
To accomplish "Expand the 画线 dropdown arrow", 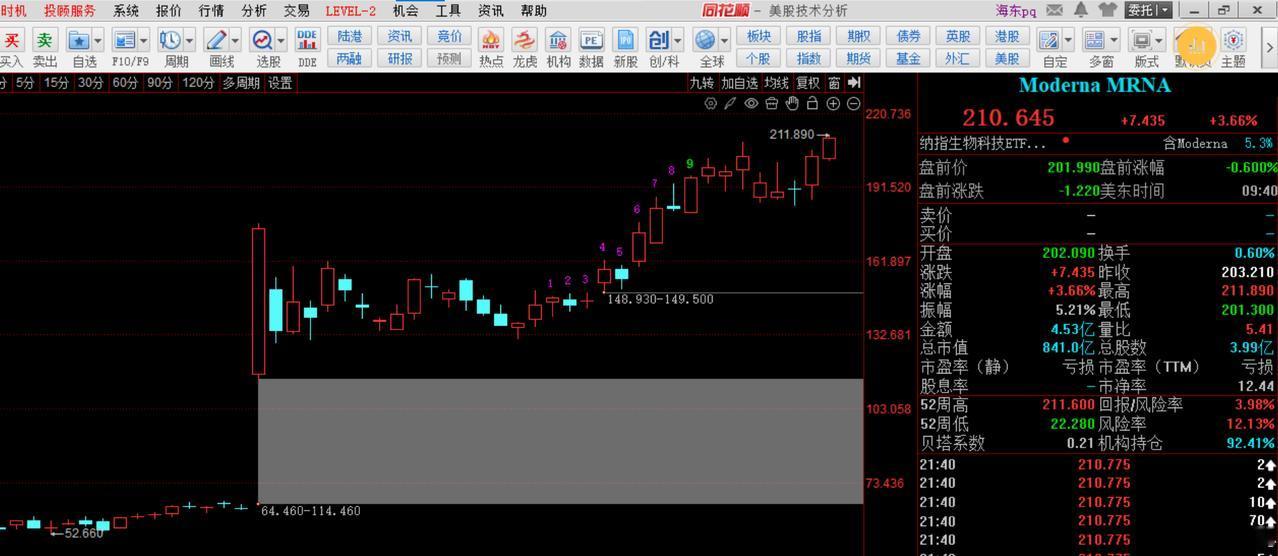I will click(x=235, y=41).
